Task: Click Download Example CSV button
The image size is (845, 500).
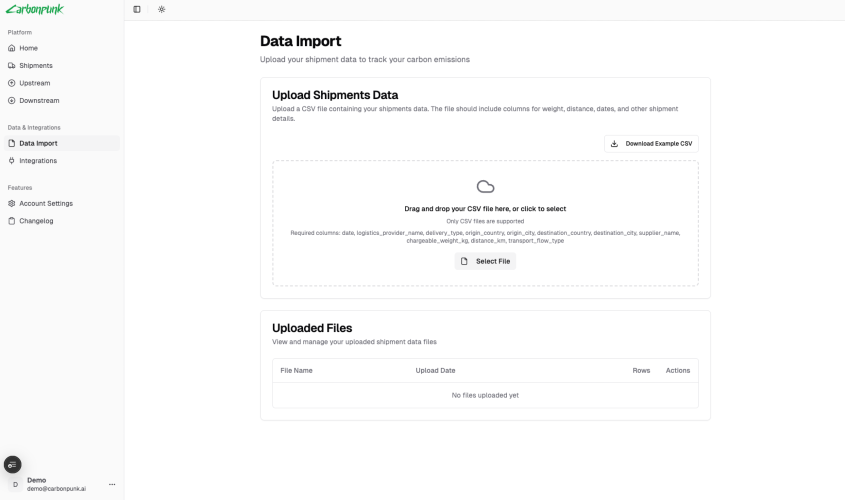Action: pyautogui.click(x=651, y=144)
